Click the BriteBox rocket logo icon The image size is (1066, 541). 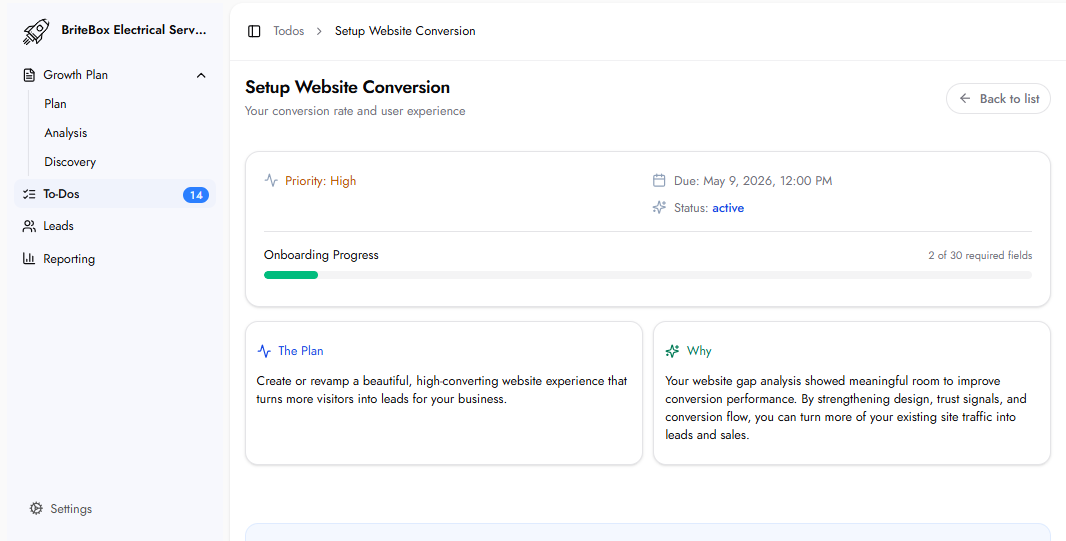36,32
